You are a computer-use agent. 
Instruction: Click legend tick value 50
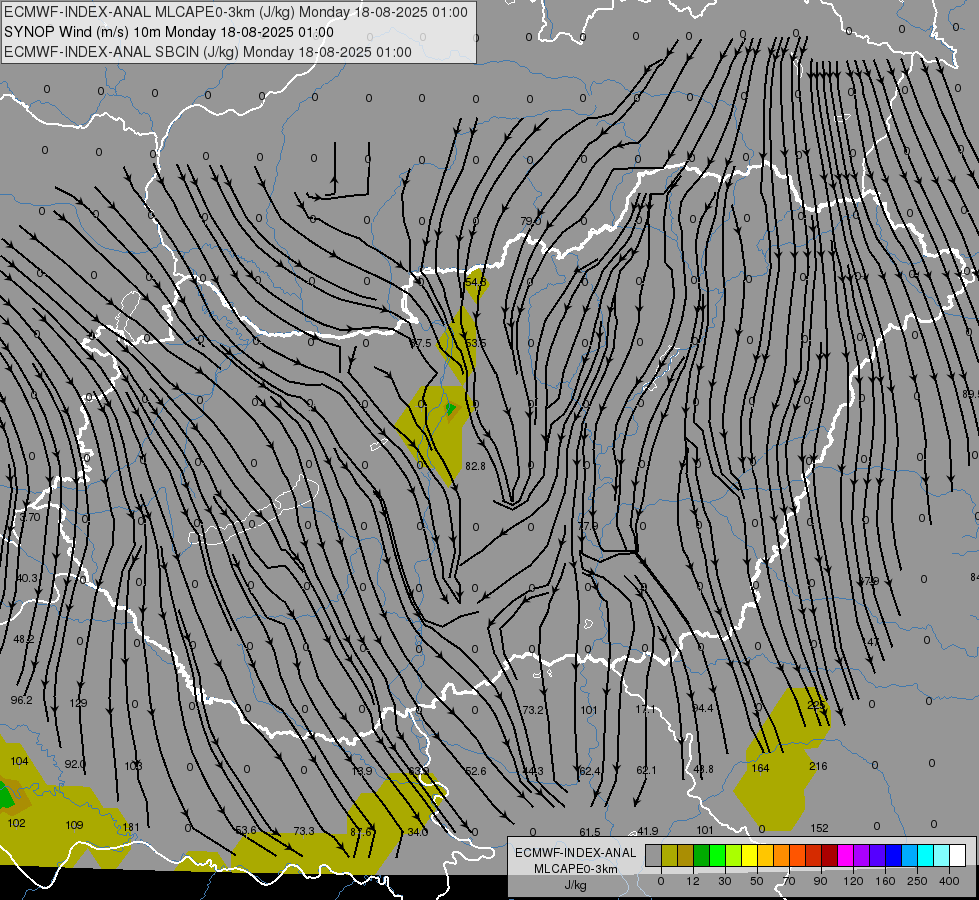click(757, 881)
